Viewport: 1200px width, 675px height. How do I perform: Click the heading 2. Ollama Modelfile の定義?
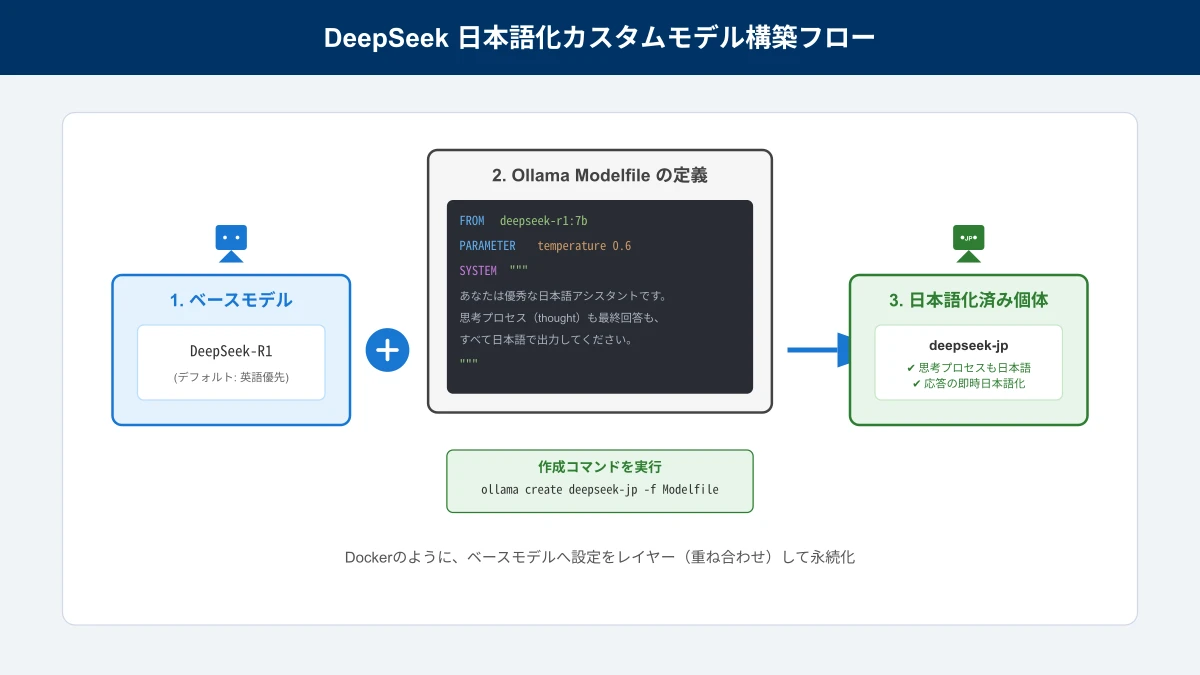(x=600, y=175)
